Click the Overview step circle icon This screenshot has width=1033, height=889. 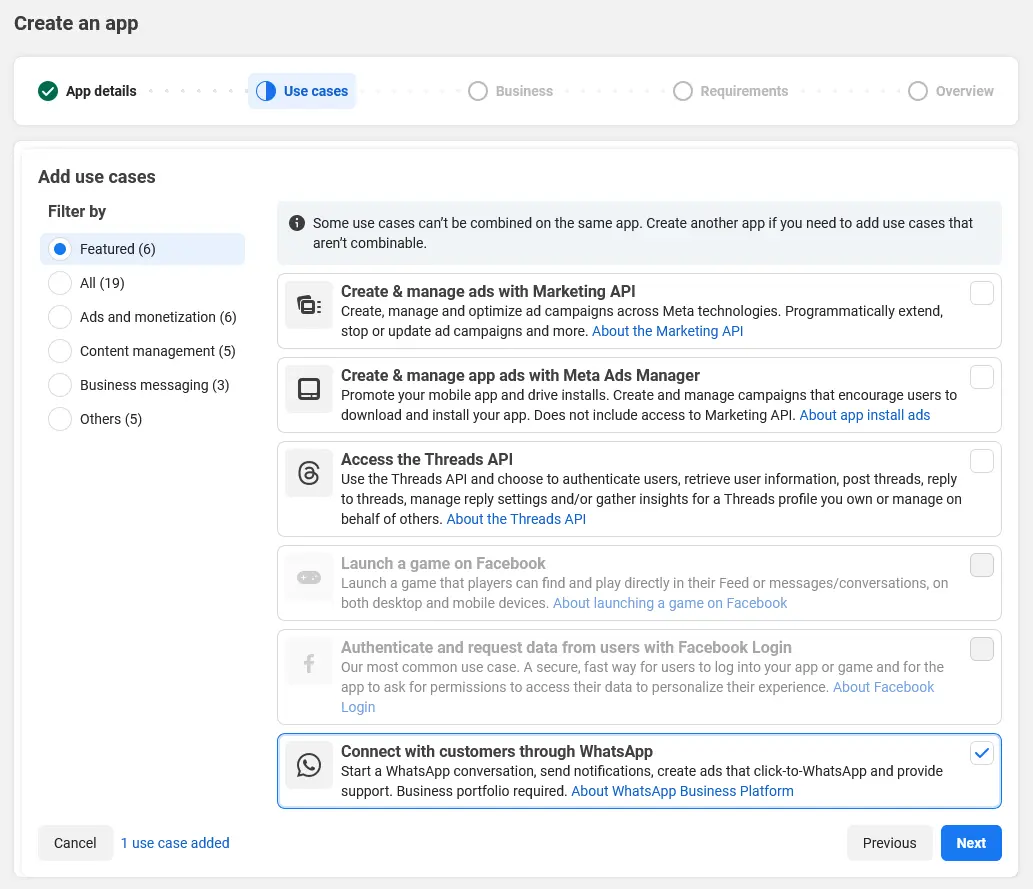click(x=918, y=91)
